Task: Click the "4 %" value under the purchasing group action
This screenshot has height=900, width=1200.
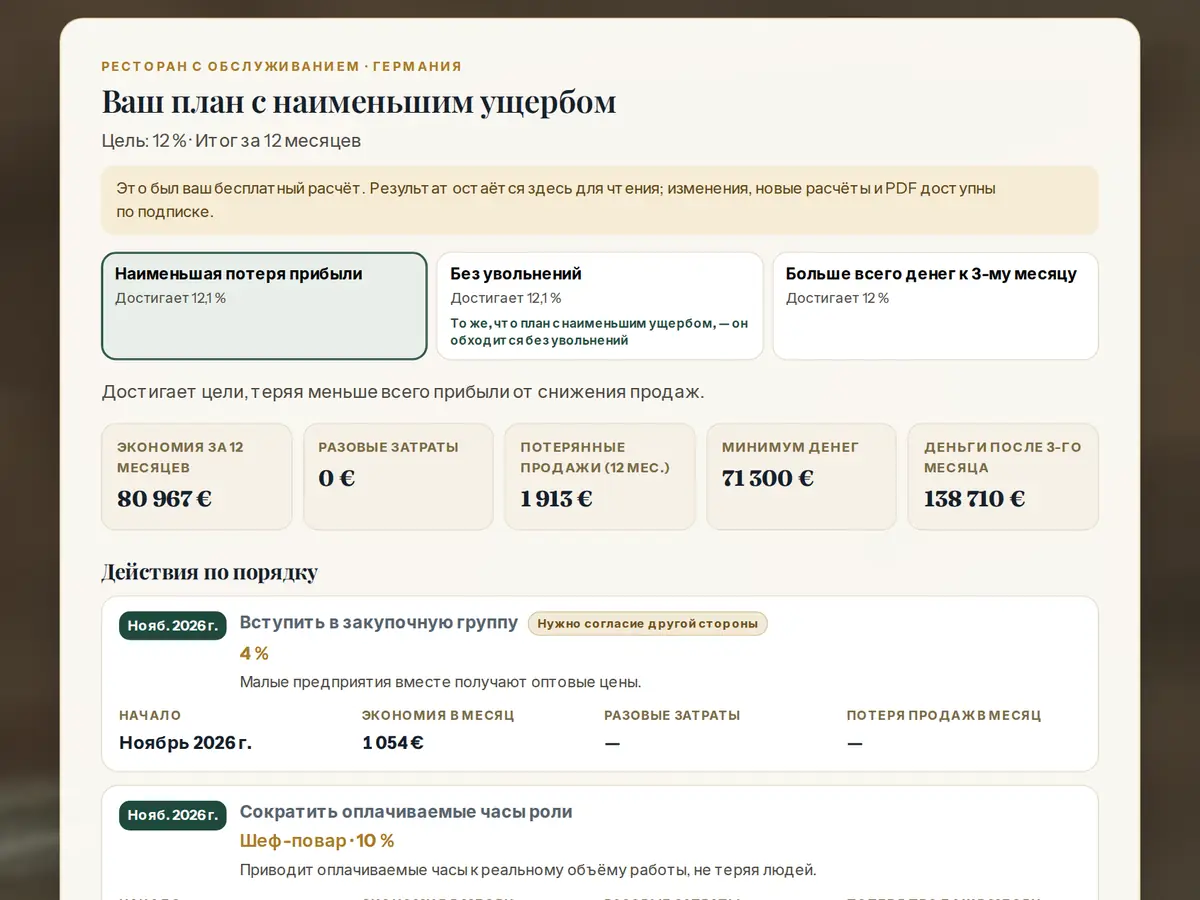Action: (x=254, y=654)
